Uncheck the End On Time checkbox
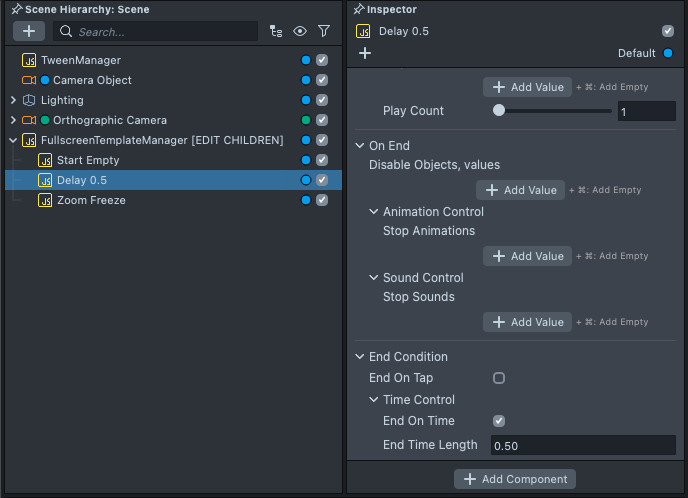The height and width of the screenshot is (498, 688). point(499,421)
